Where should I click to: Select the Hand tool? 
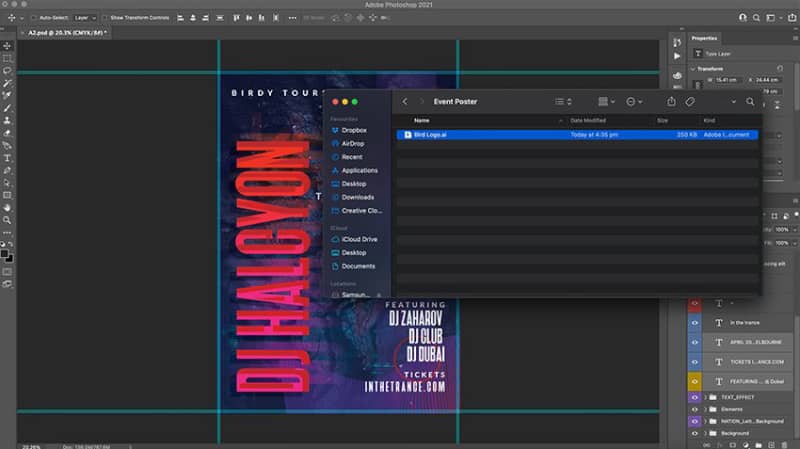coord(7,208)
